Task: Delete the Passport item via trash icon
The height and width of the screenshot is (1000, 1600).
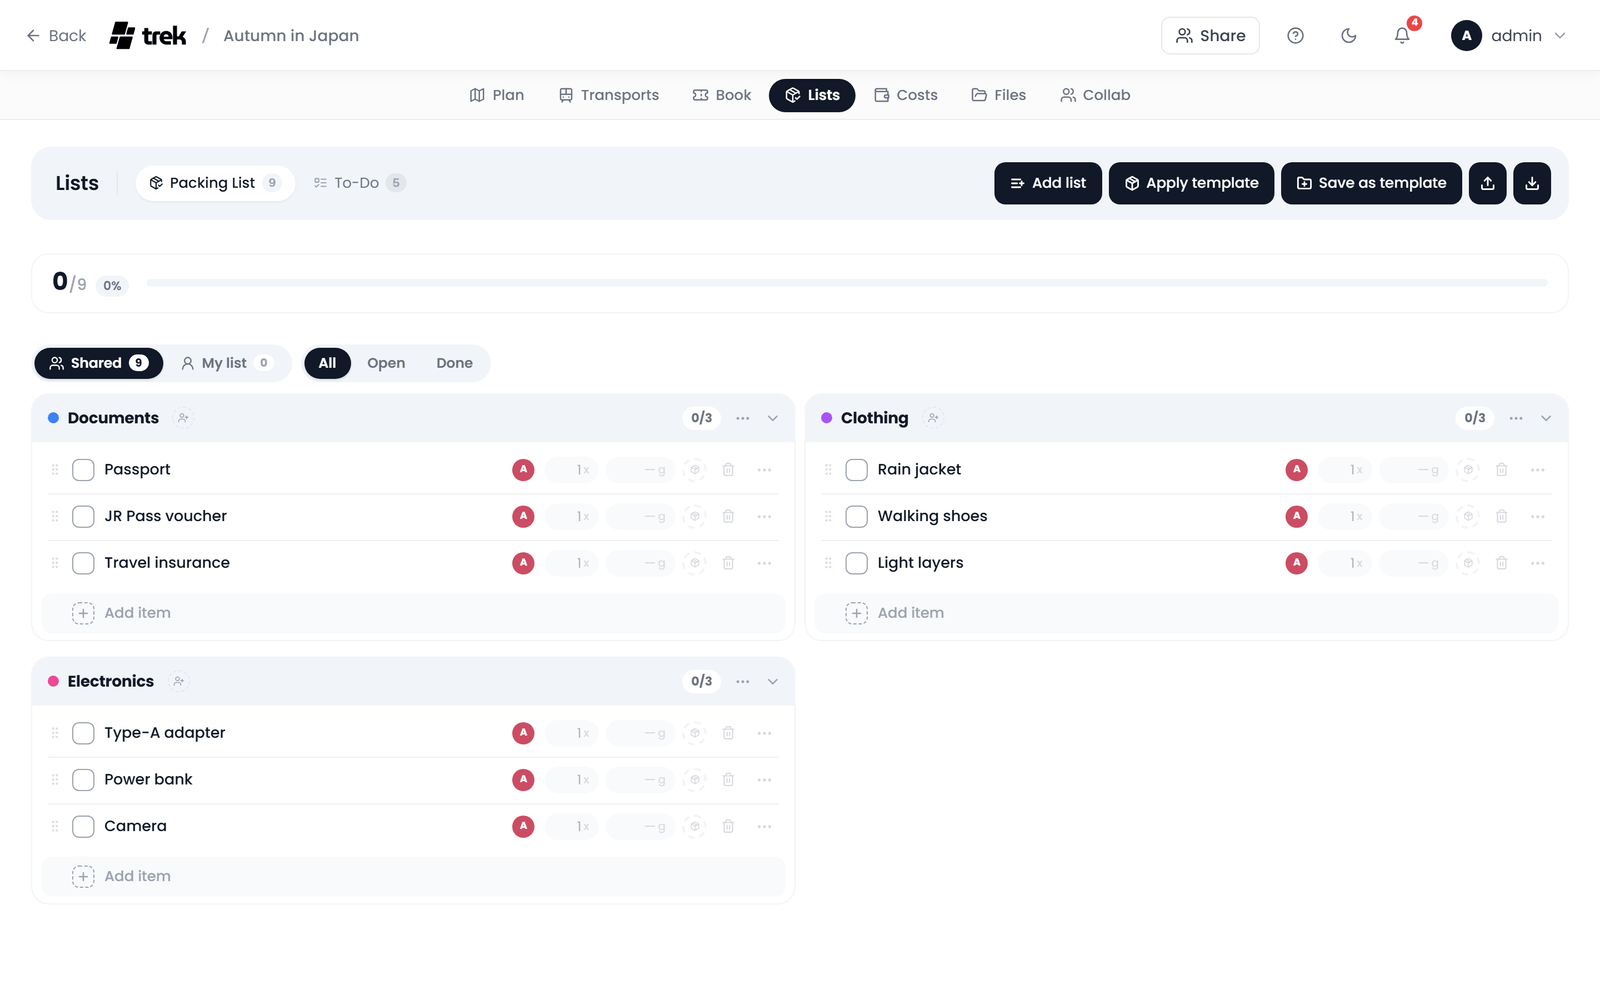Action: 728,470
